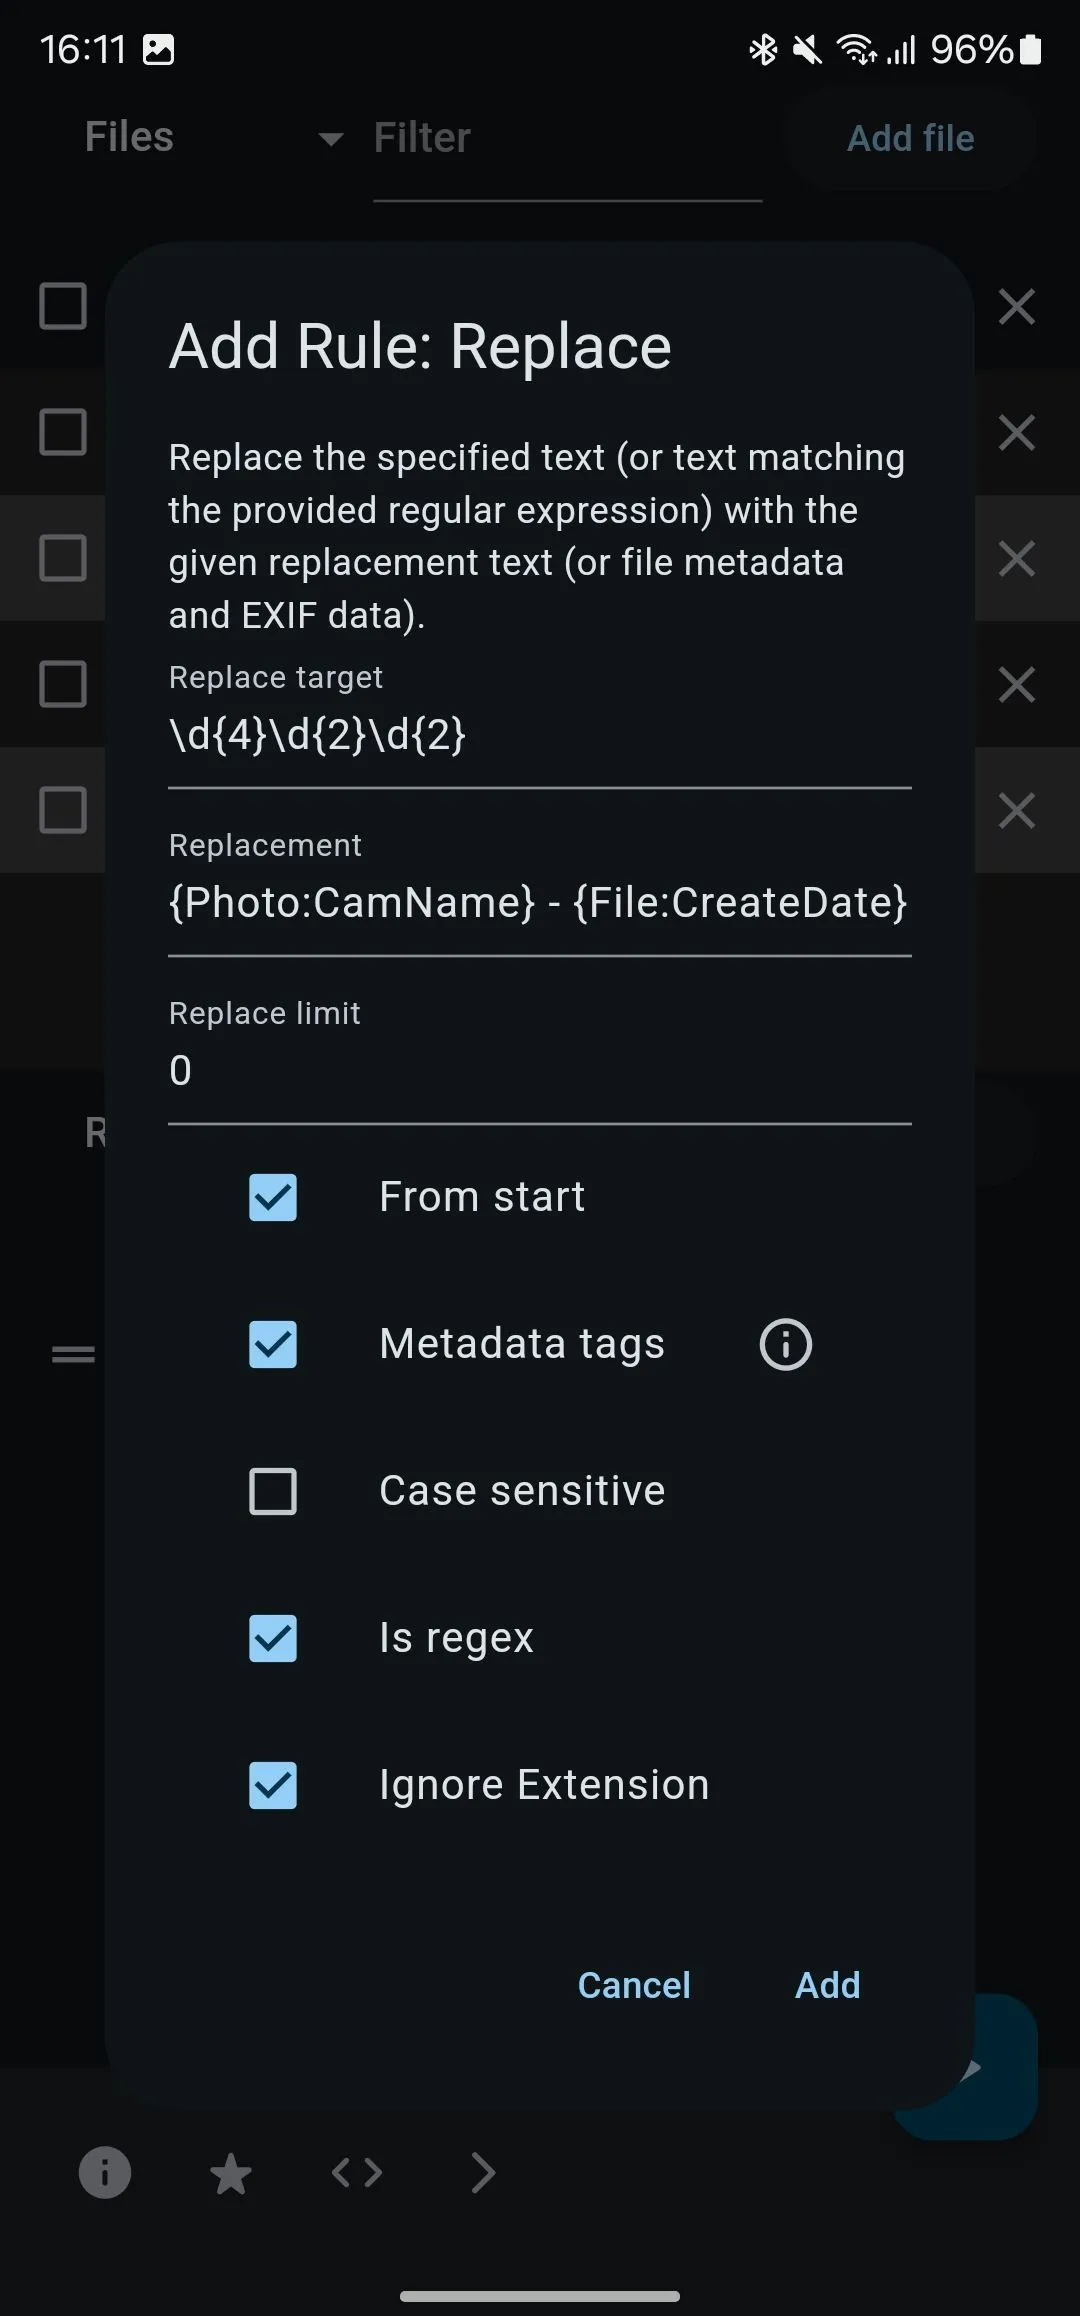
Task: Tap the info icon in bottom toolbar
Action: [105, 2172]
